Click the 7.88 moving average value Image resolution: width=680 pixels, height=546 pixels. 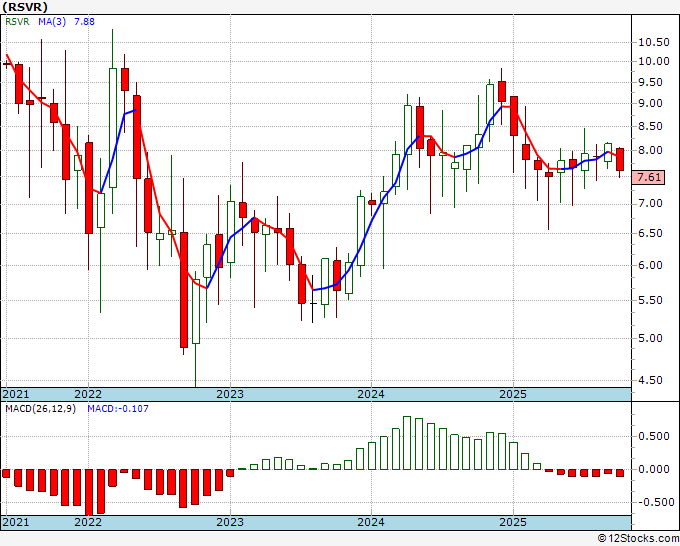[84, 22]
